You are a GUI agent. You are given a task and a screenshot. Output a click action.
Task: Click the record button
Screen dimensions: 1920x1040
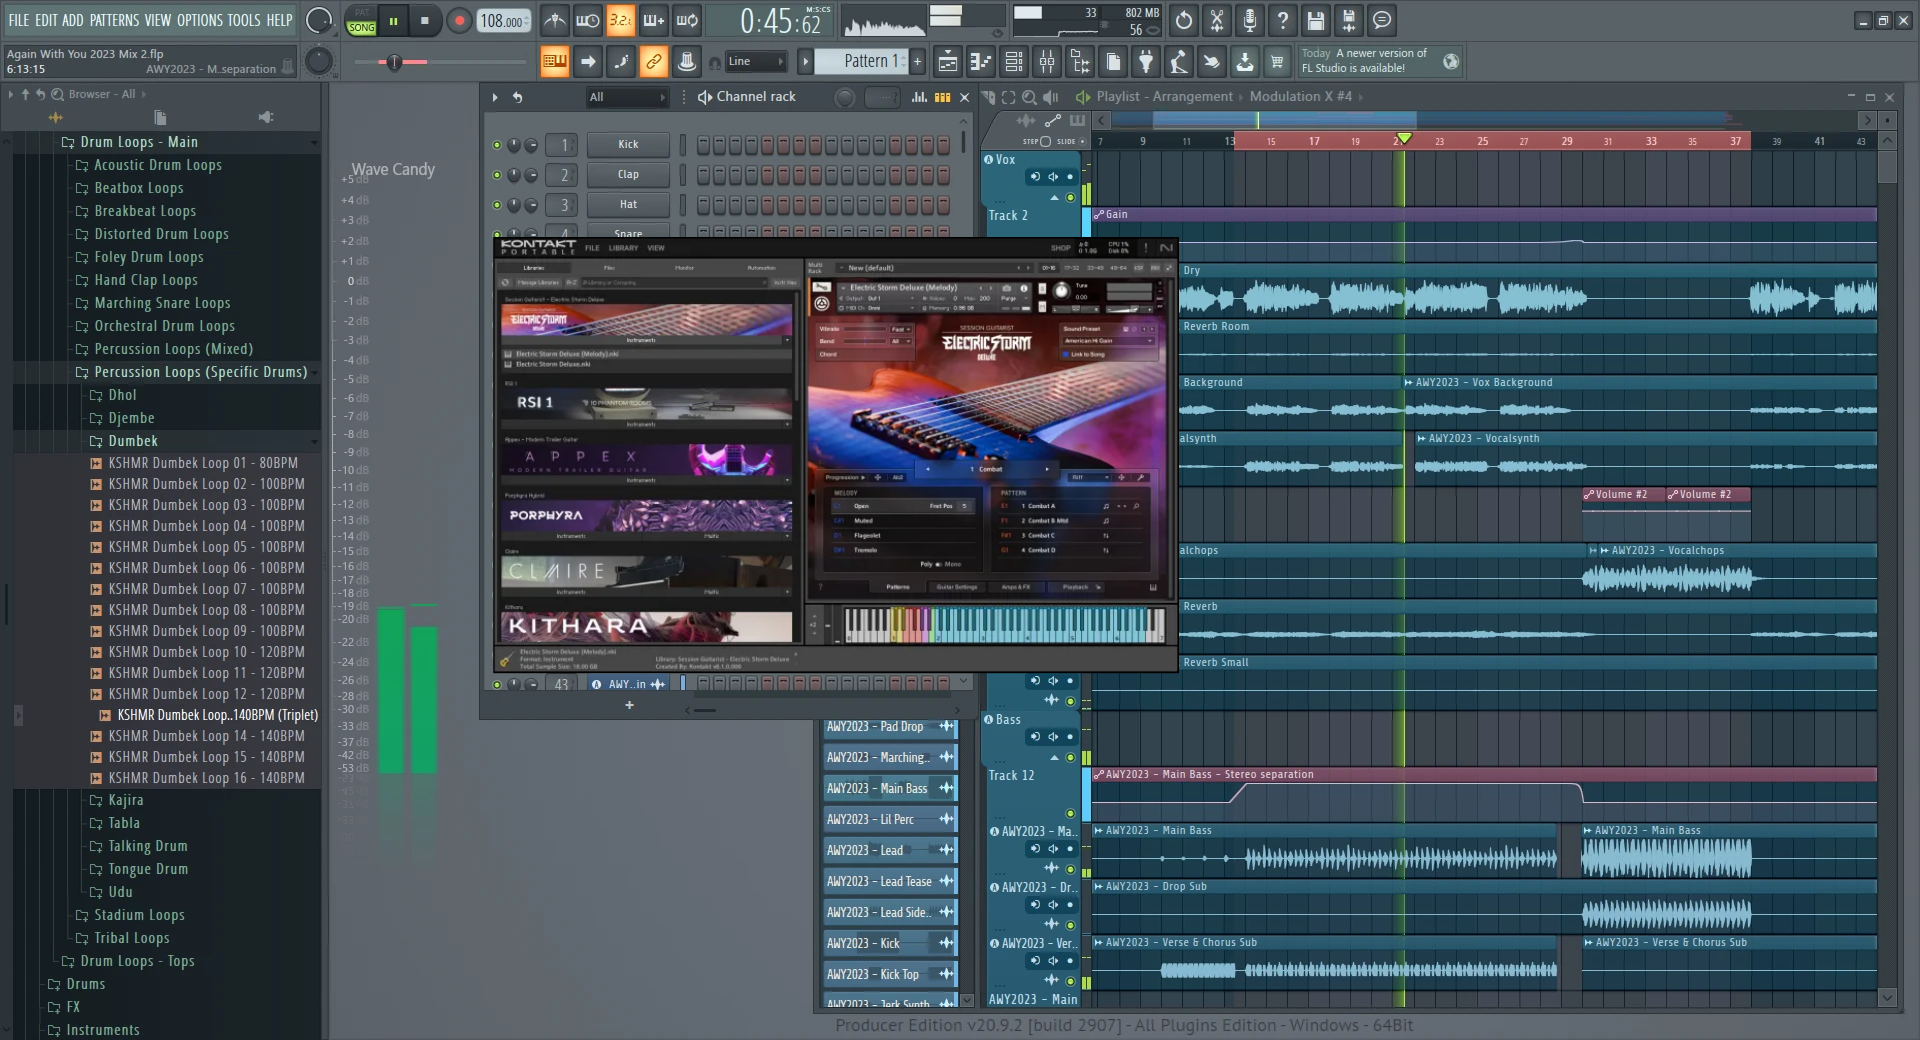point(459,21)
